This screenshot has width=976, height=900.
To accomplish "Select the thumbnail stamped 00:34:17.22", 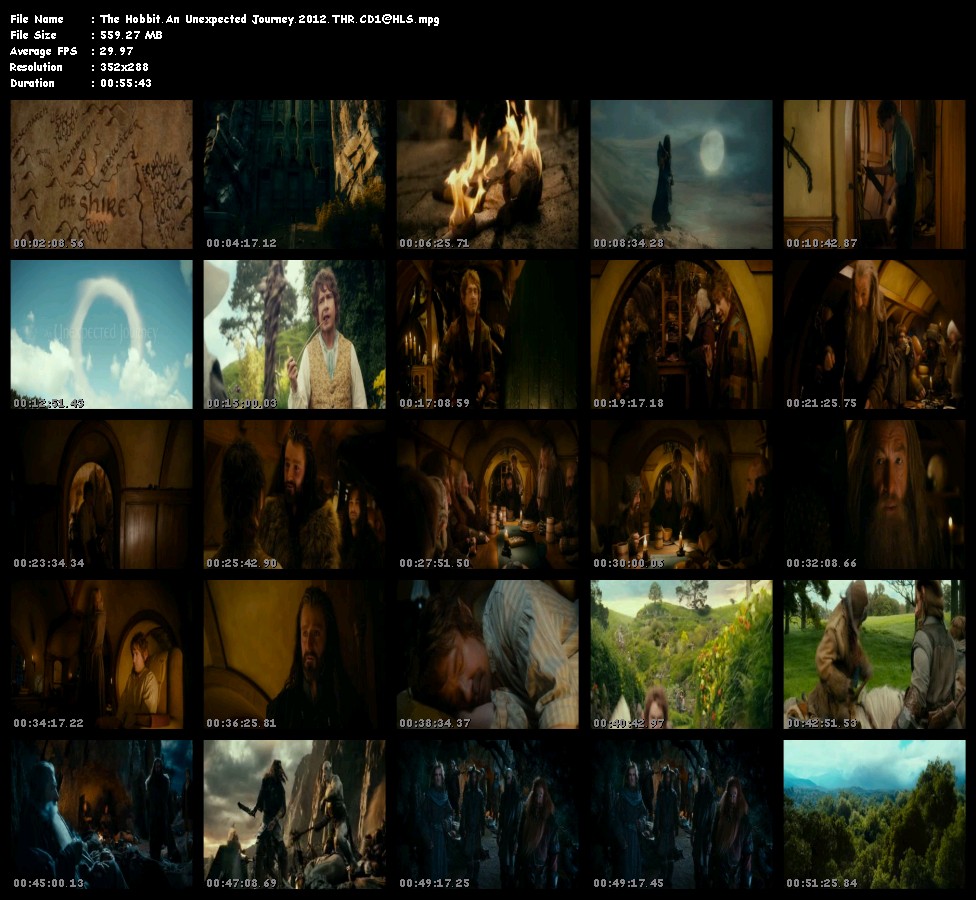I will [101, 654].
